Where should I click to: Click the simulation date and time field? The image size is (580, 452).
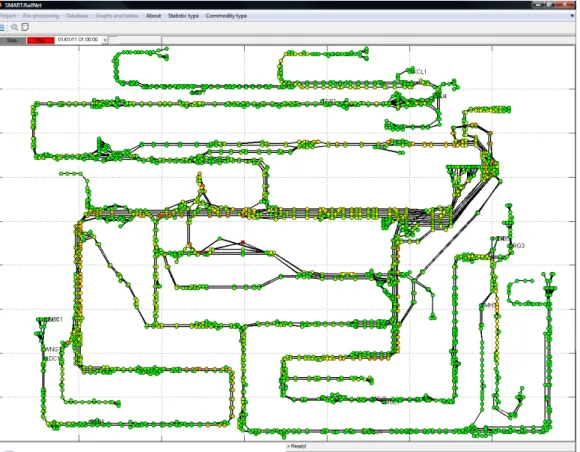(78, 40)
